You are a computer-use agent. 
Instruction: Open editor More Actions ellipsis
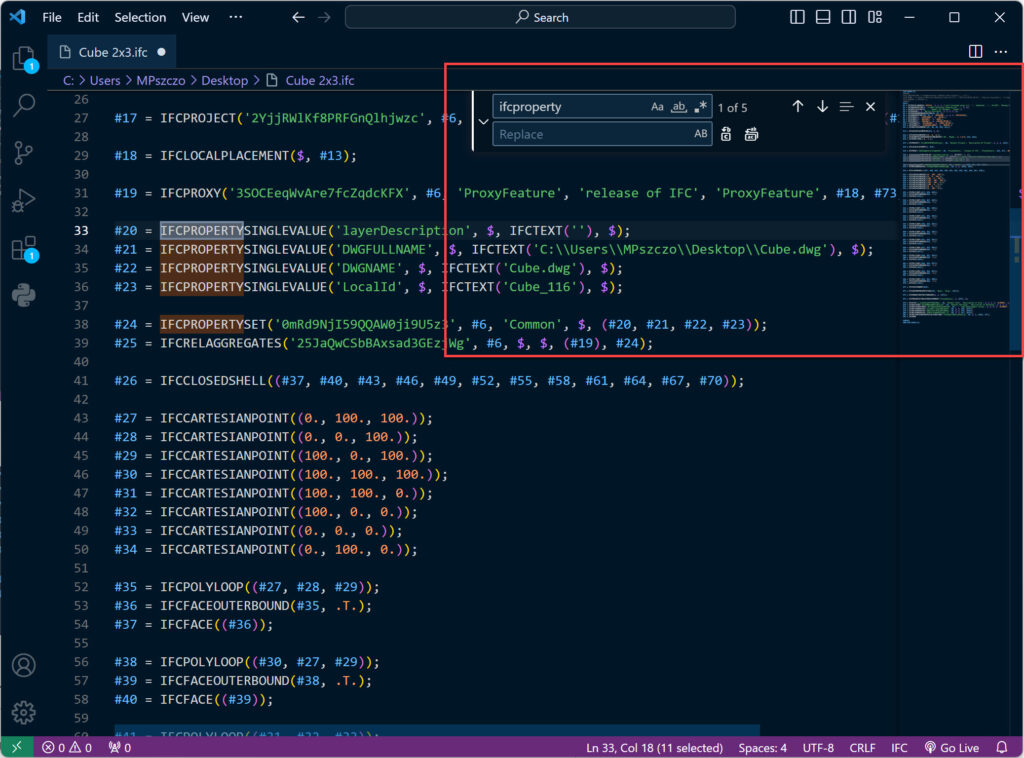coord(1000,52)
